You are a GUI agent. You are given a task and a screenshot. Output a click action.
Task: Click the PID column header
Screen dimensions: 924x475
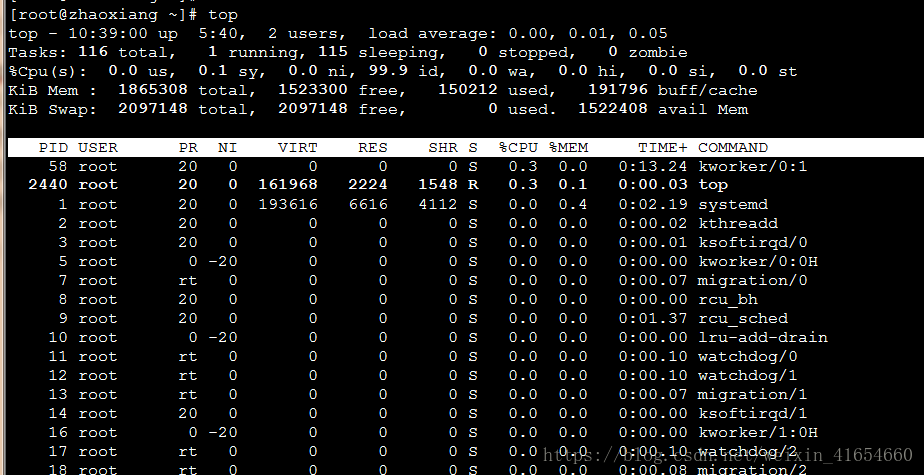tap(53, 147)
